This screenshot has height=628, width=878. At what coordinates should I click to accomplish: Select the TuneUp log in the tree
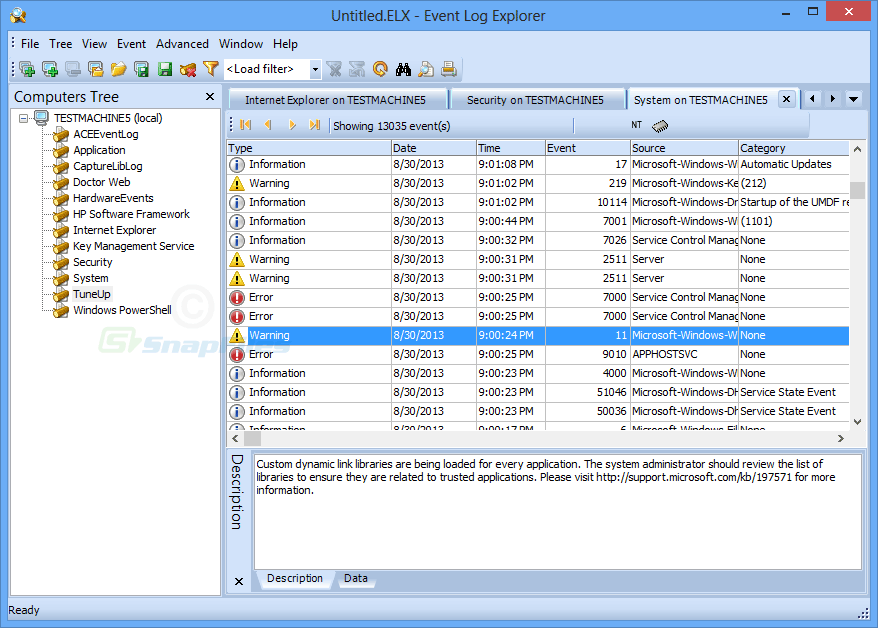(x=91, y=294)
